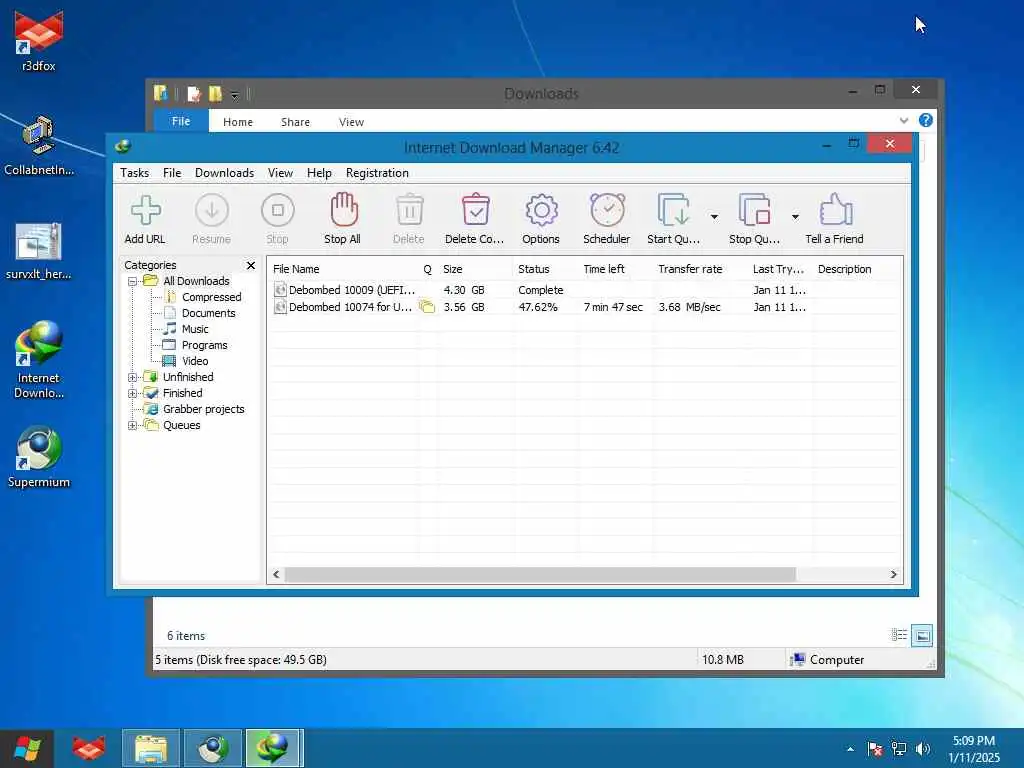Expand the Queues category
Image resolution: width=1024 pixels, height=768 pixels.
point(133,425)
